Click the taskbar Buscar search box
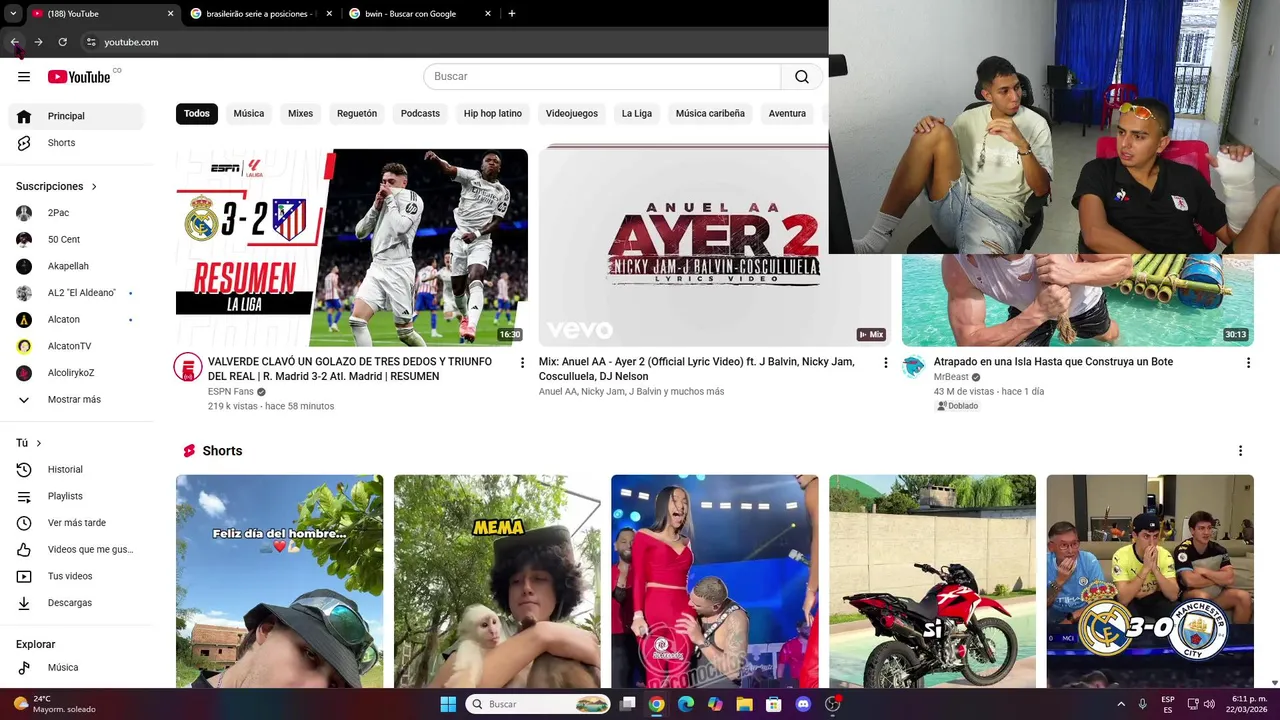This screenshot has width=1280, height=720. coord(540,704)
